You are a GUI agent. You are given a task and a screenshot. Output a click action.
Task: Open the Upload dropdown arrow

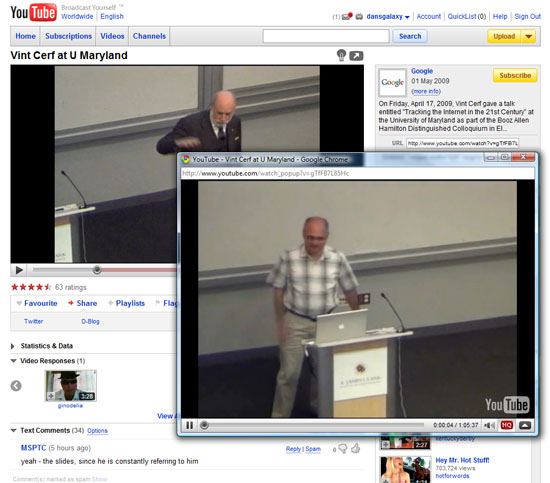point(529,36)
